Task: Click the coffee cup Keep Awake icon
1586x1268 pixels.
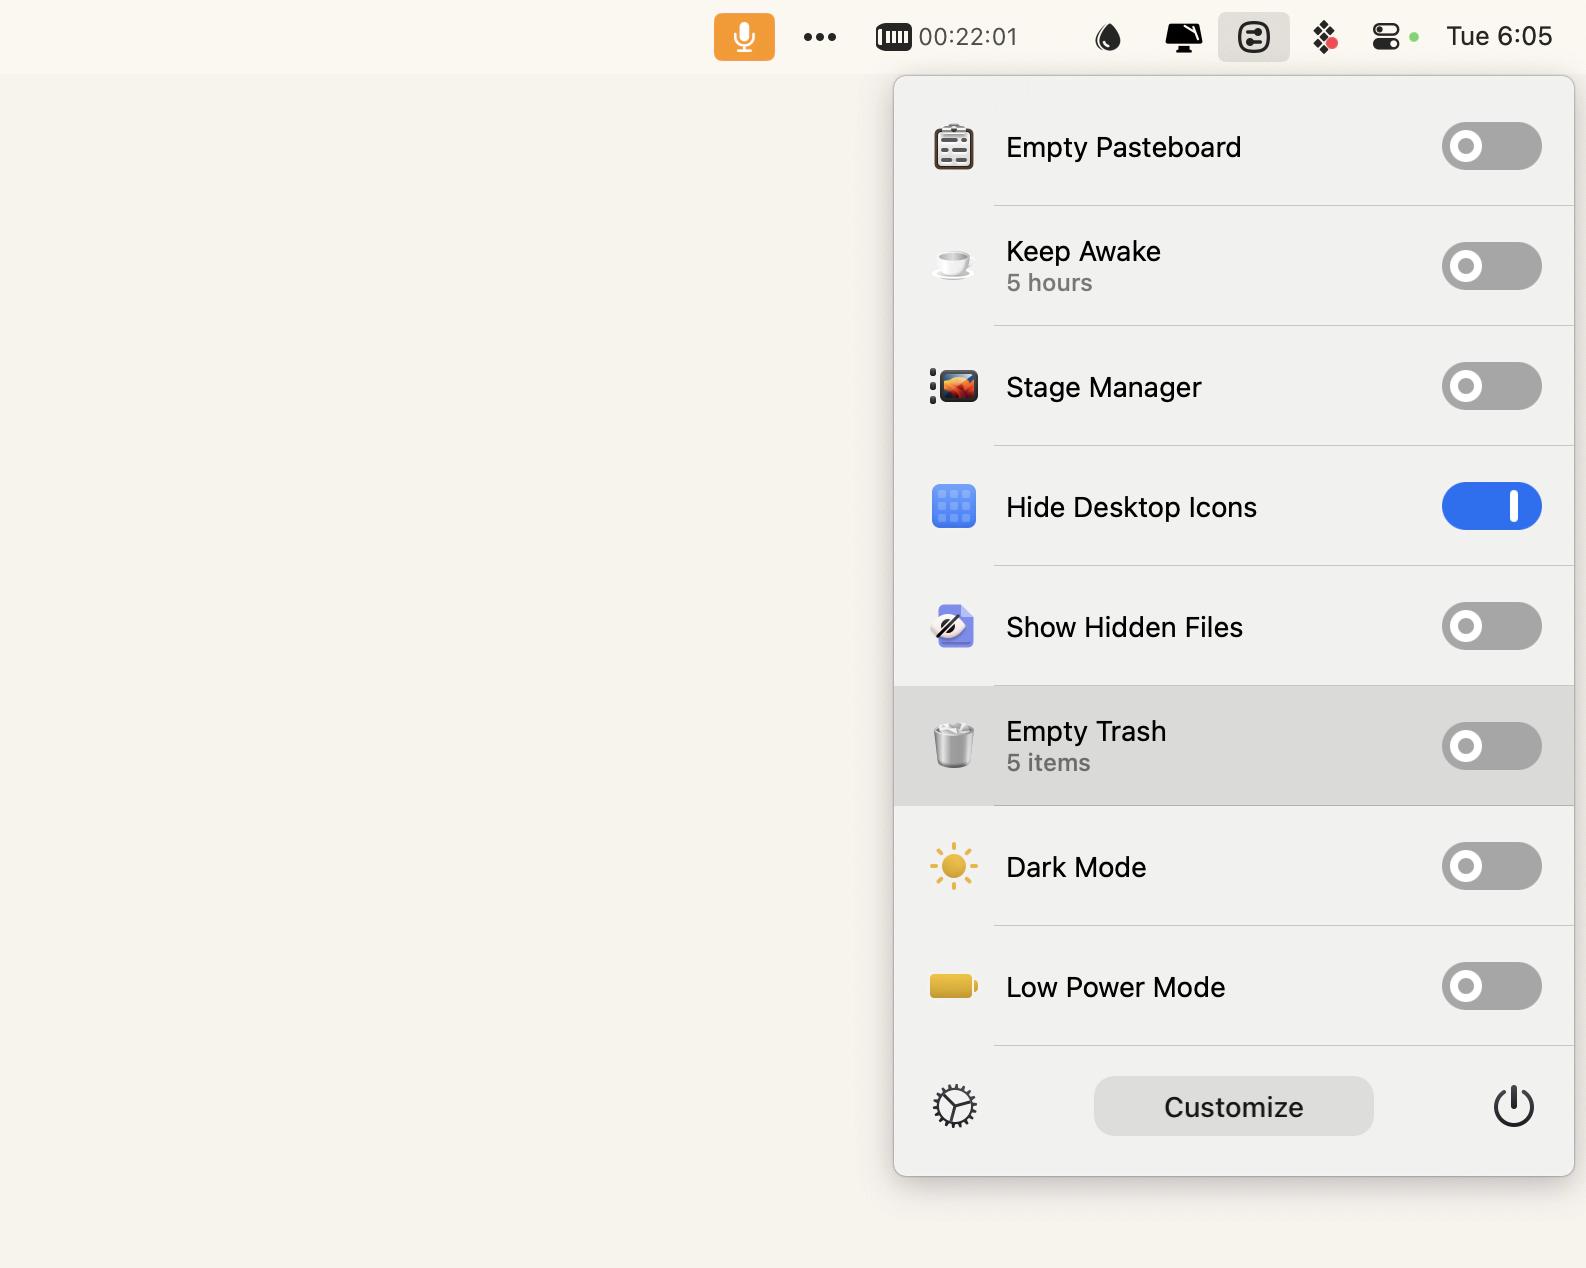Action: (953, 265)
